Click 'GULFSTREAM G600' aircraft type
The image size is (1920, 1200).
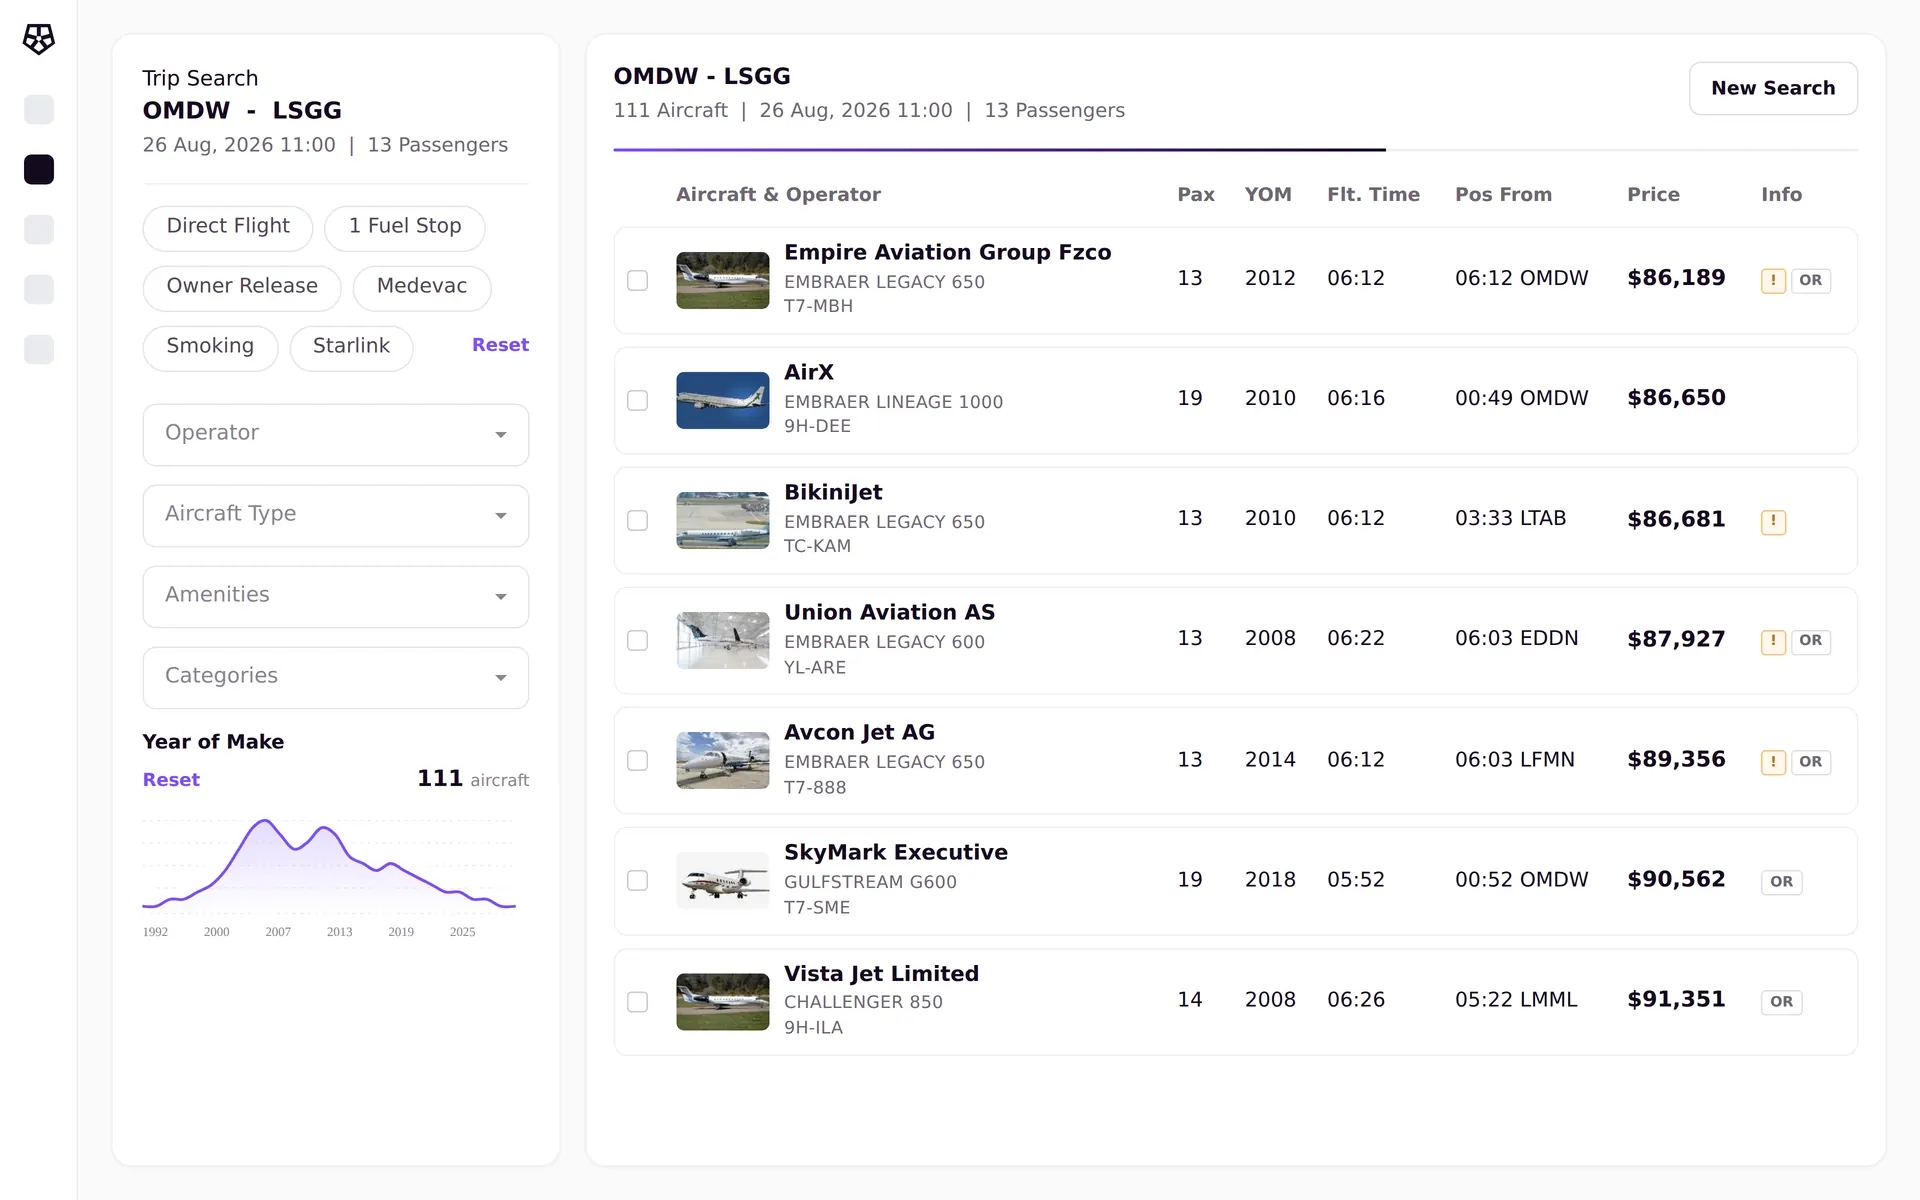tap(870, 882)
